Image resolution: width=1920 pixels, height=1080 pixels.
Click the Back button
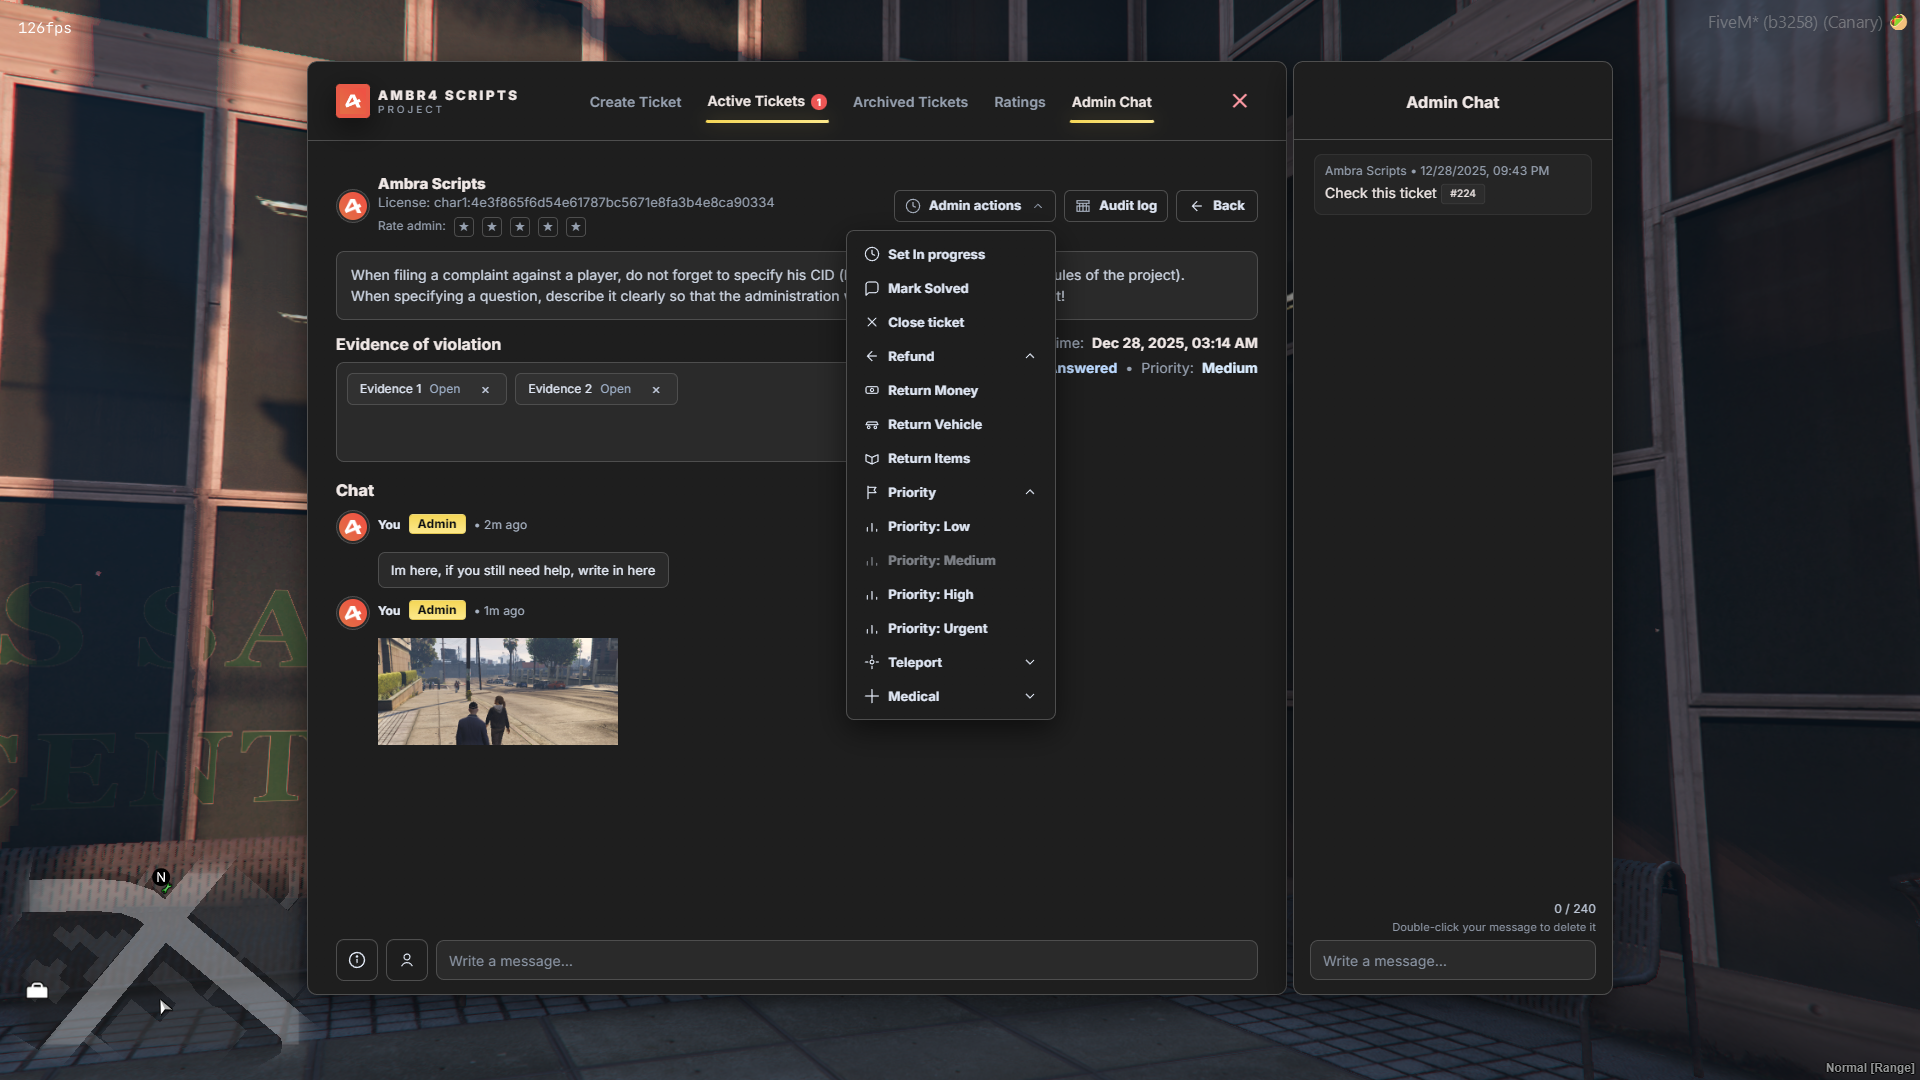point(1216,206)
